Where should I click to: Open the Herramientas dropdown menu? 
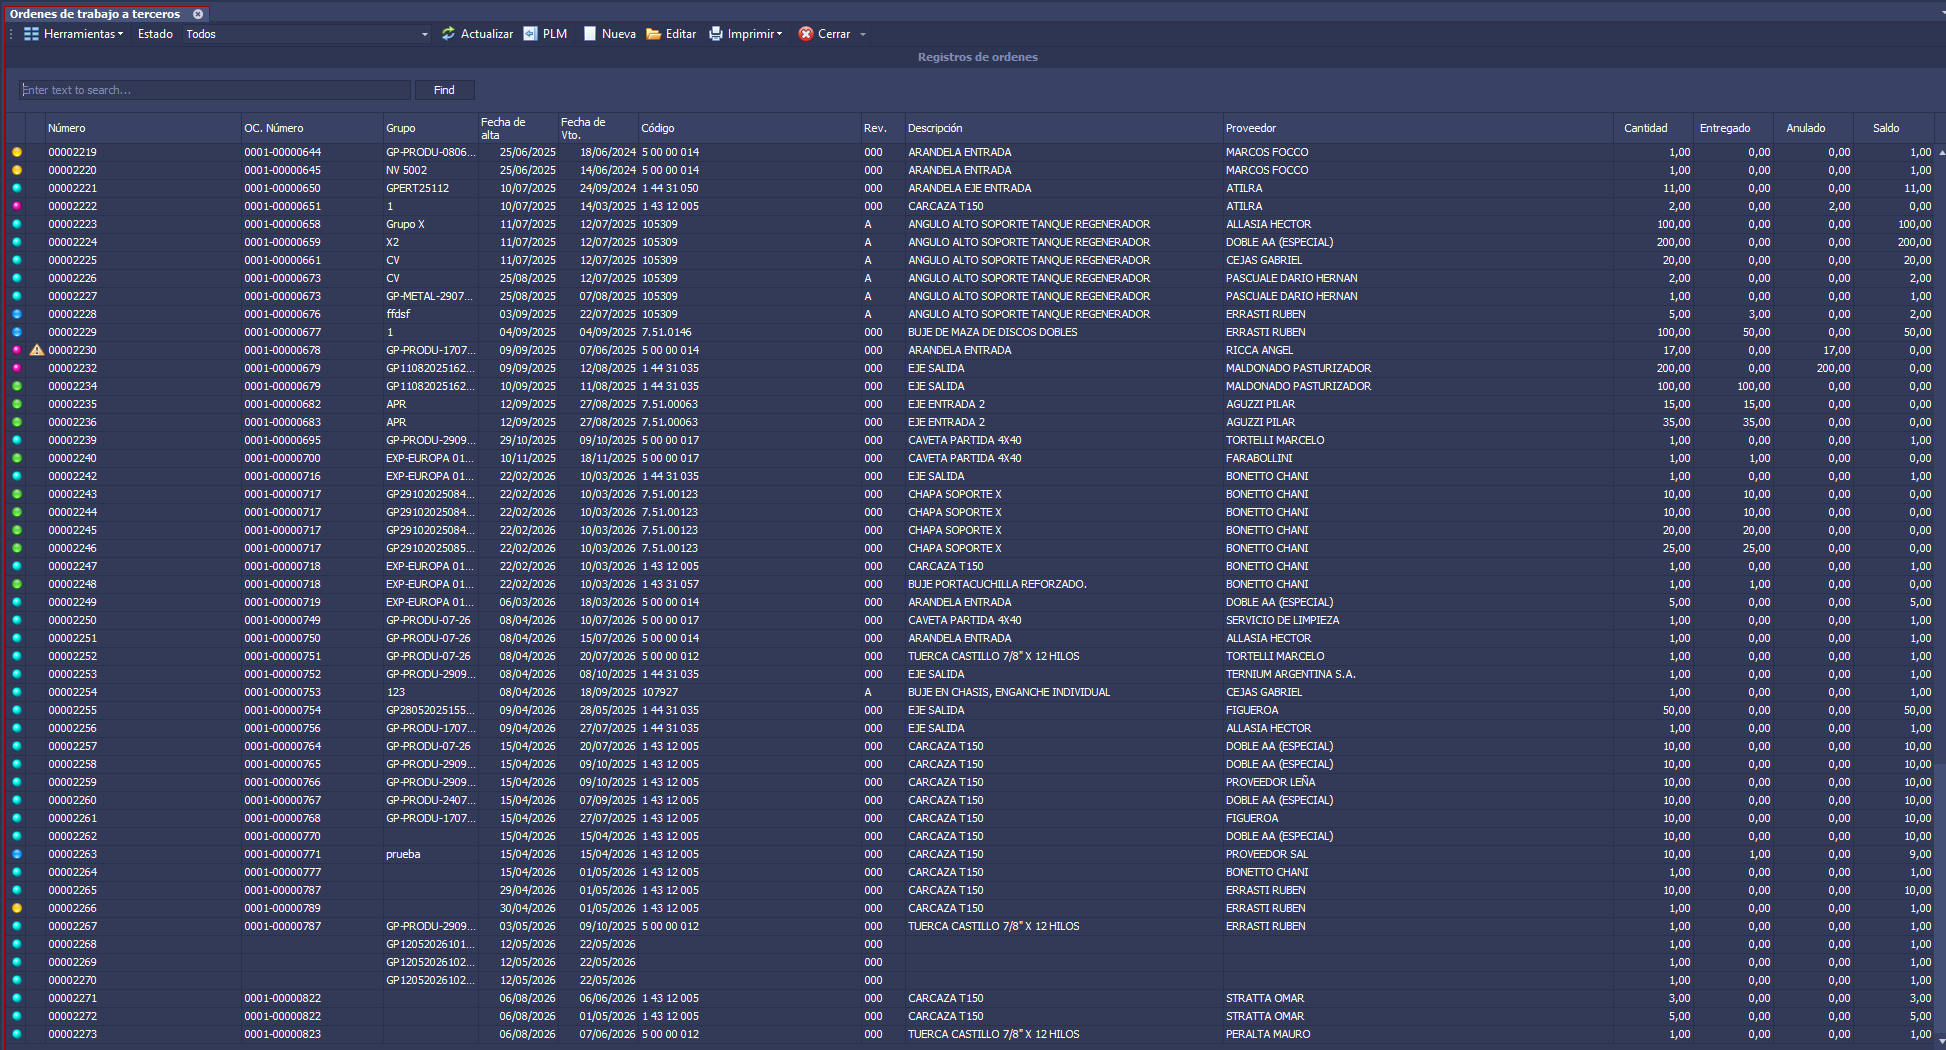74,34
